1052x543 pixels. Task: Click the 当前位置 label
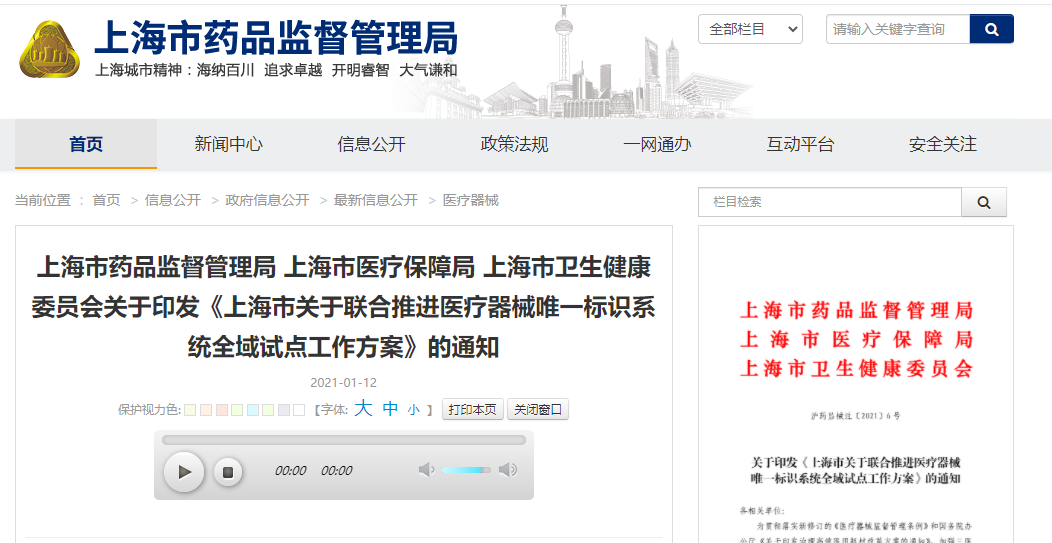coord(43,200)
